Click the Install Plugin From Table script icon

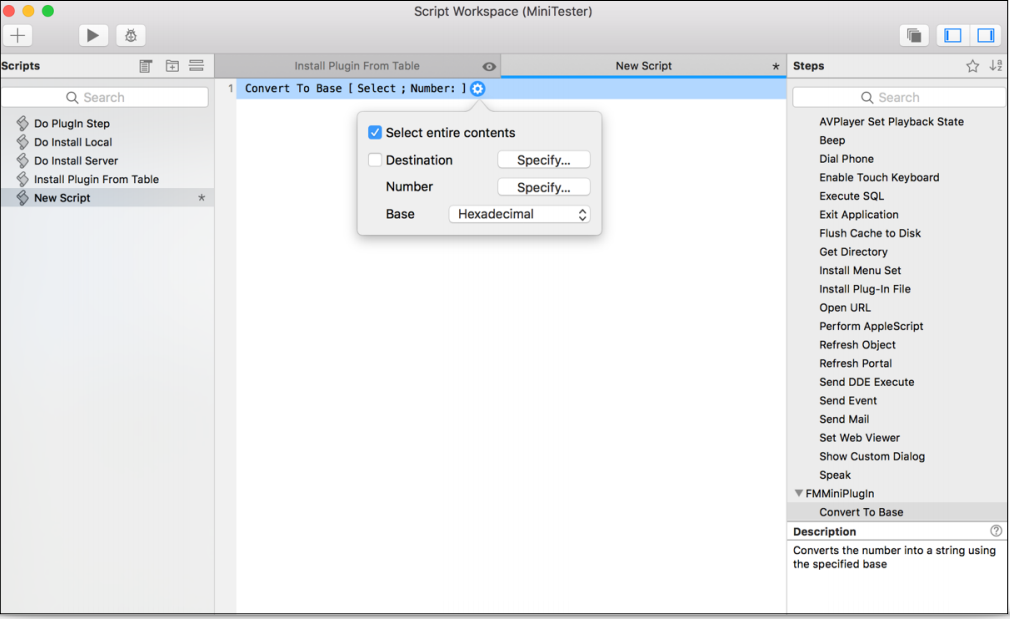pos(23,179)
